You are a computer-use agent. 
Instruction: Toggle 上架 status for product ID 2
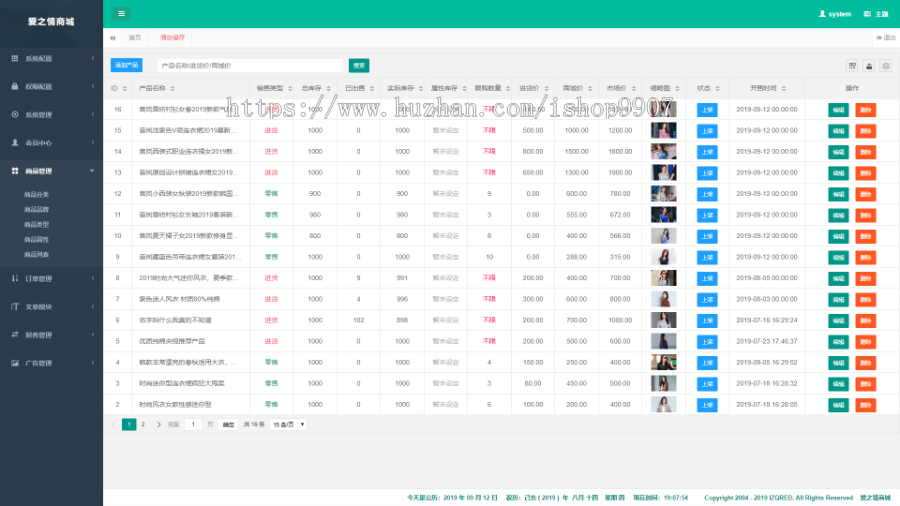point(707,405)
